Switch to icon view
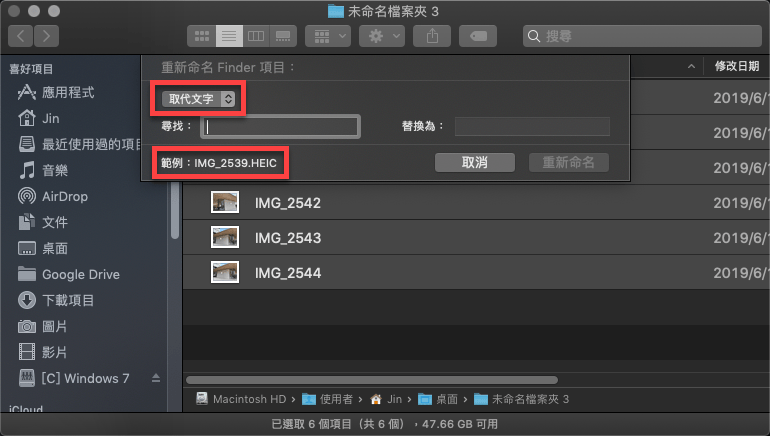Image resolution: width=770 pixels, height=436 pixels. (x=202, y=36)
